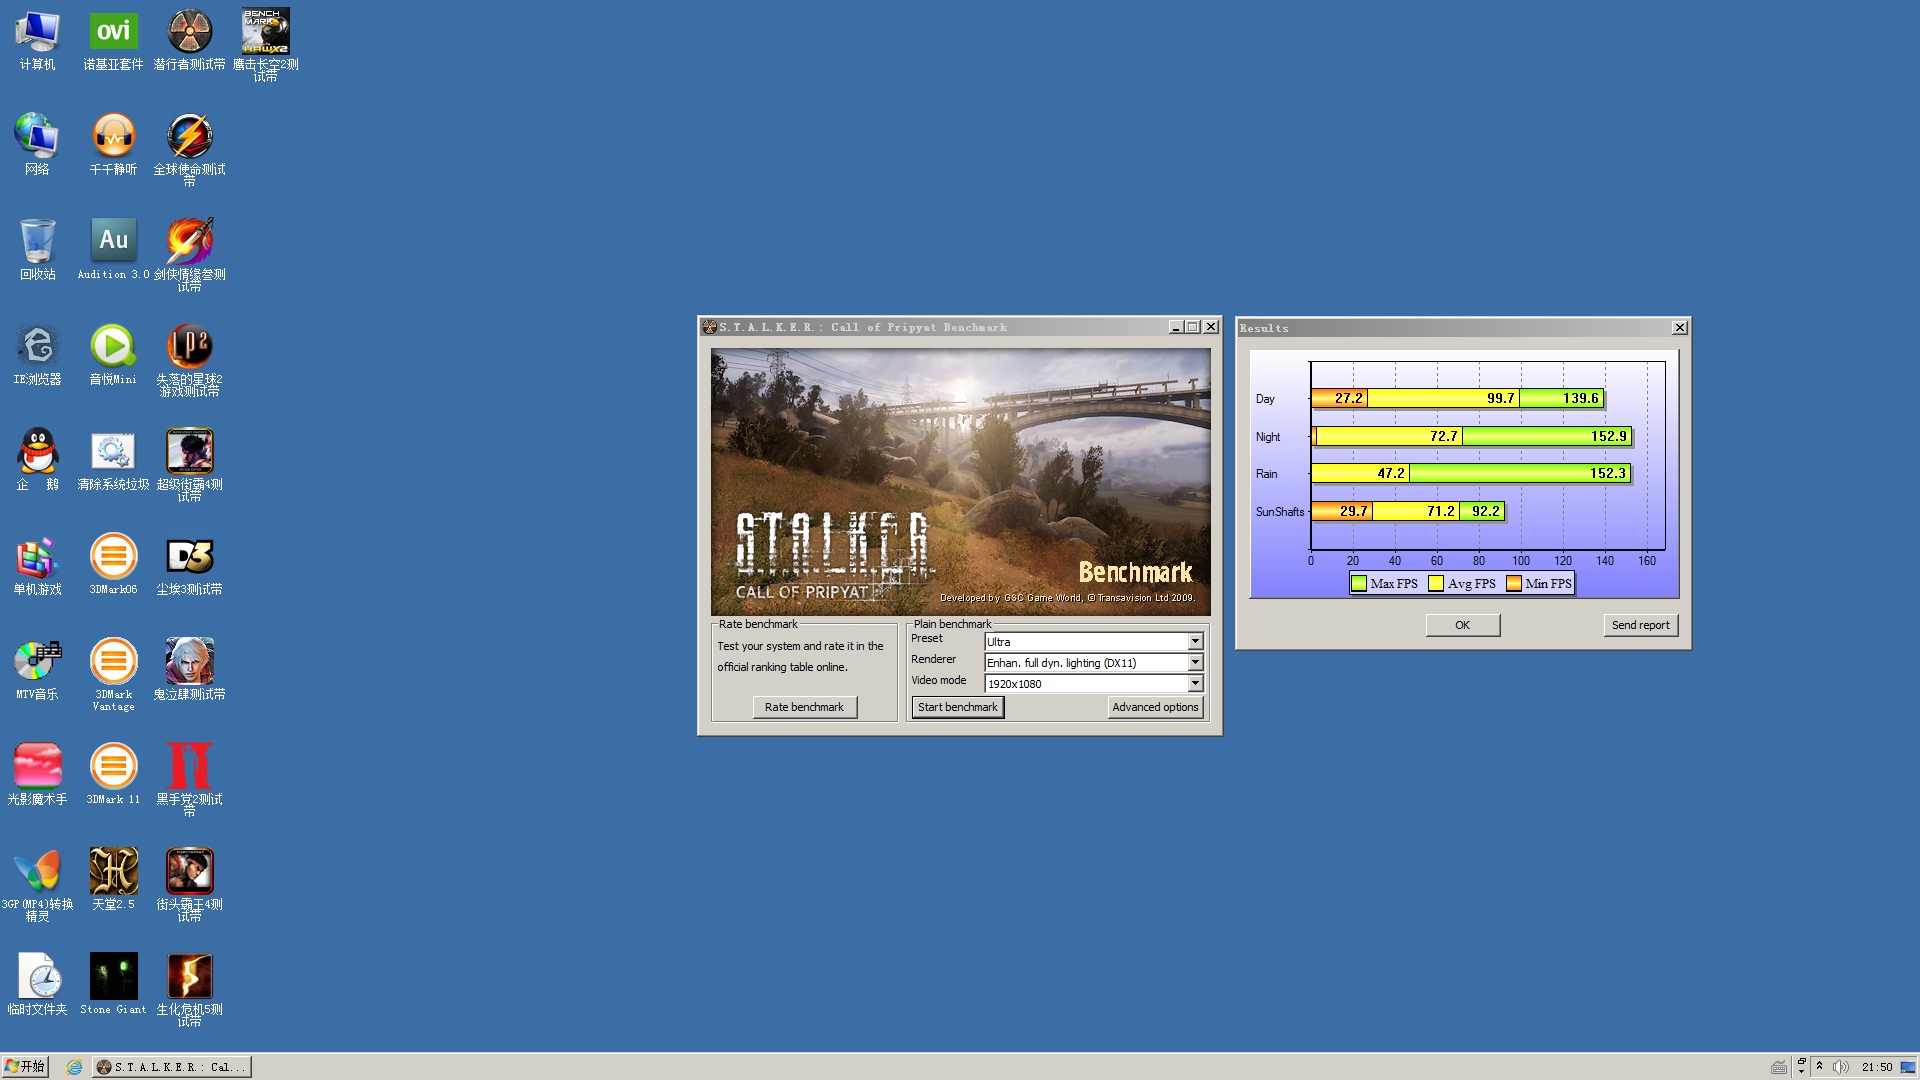
Task: Click the SunShafts 29.7 minimum bar
Action: pos(1341,511)
